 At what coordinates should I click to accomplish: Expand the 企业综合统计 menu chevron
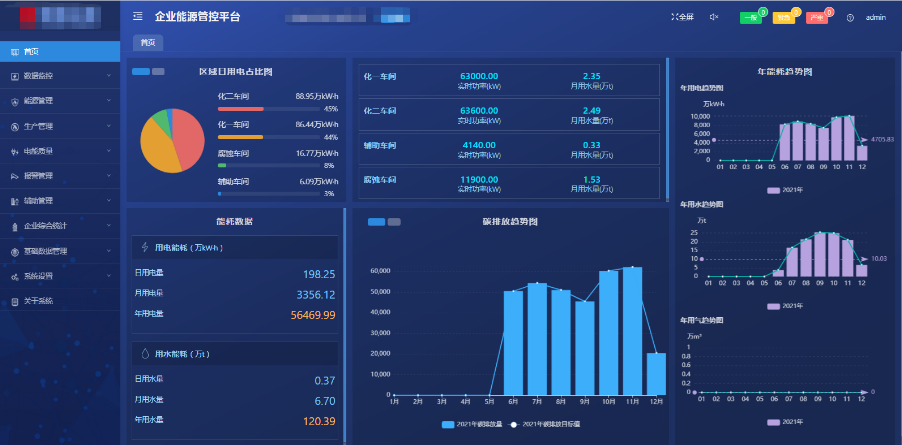pos(108,226)
